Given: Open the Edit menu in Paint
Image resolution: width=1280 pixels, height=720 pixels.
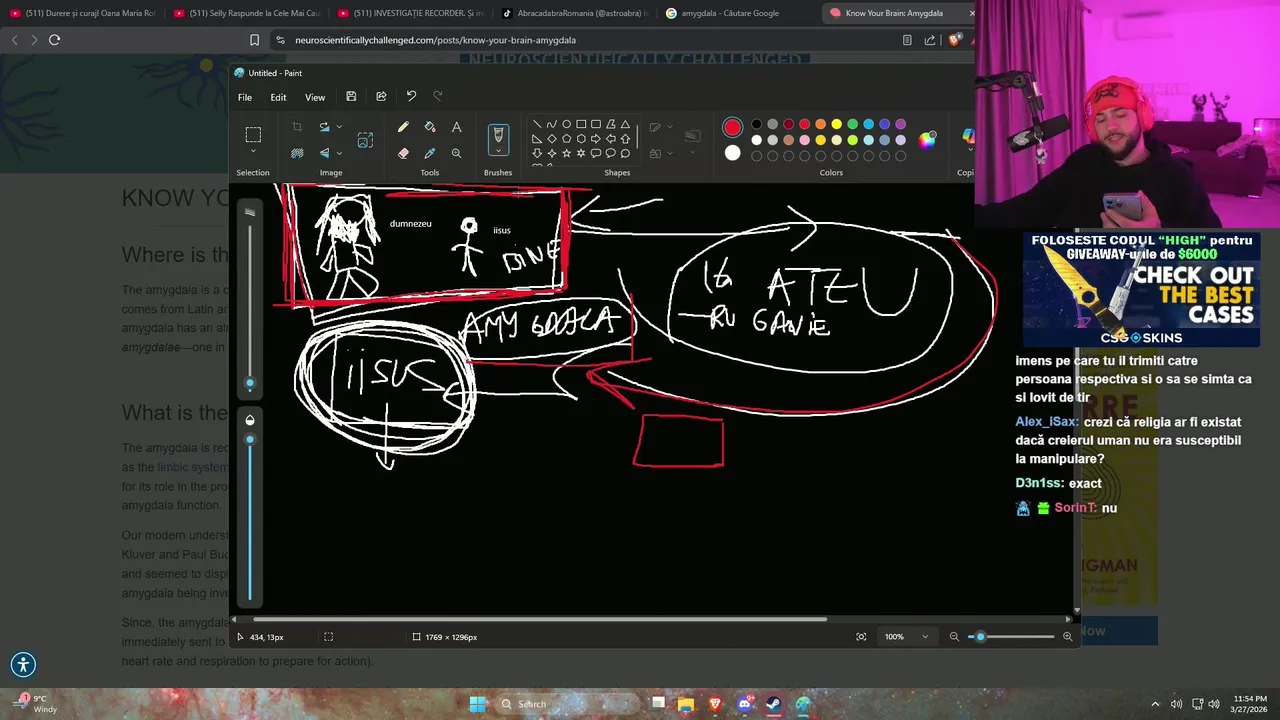Looking at the screenshot, I should (x=278, y=97).
